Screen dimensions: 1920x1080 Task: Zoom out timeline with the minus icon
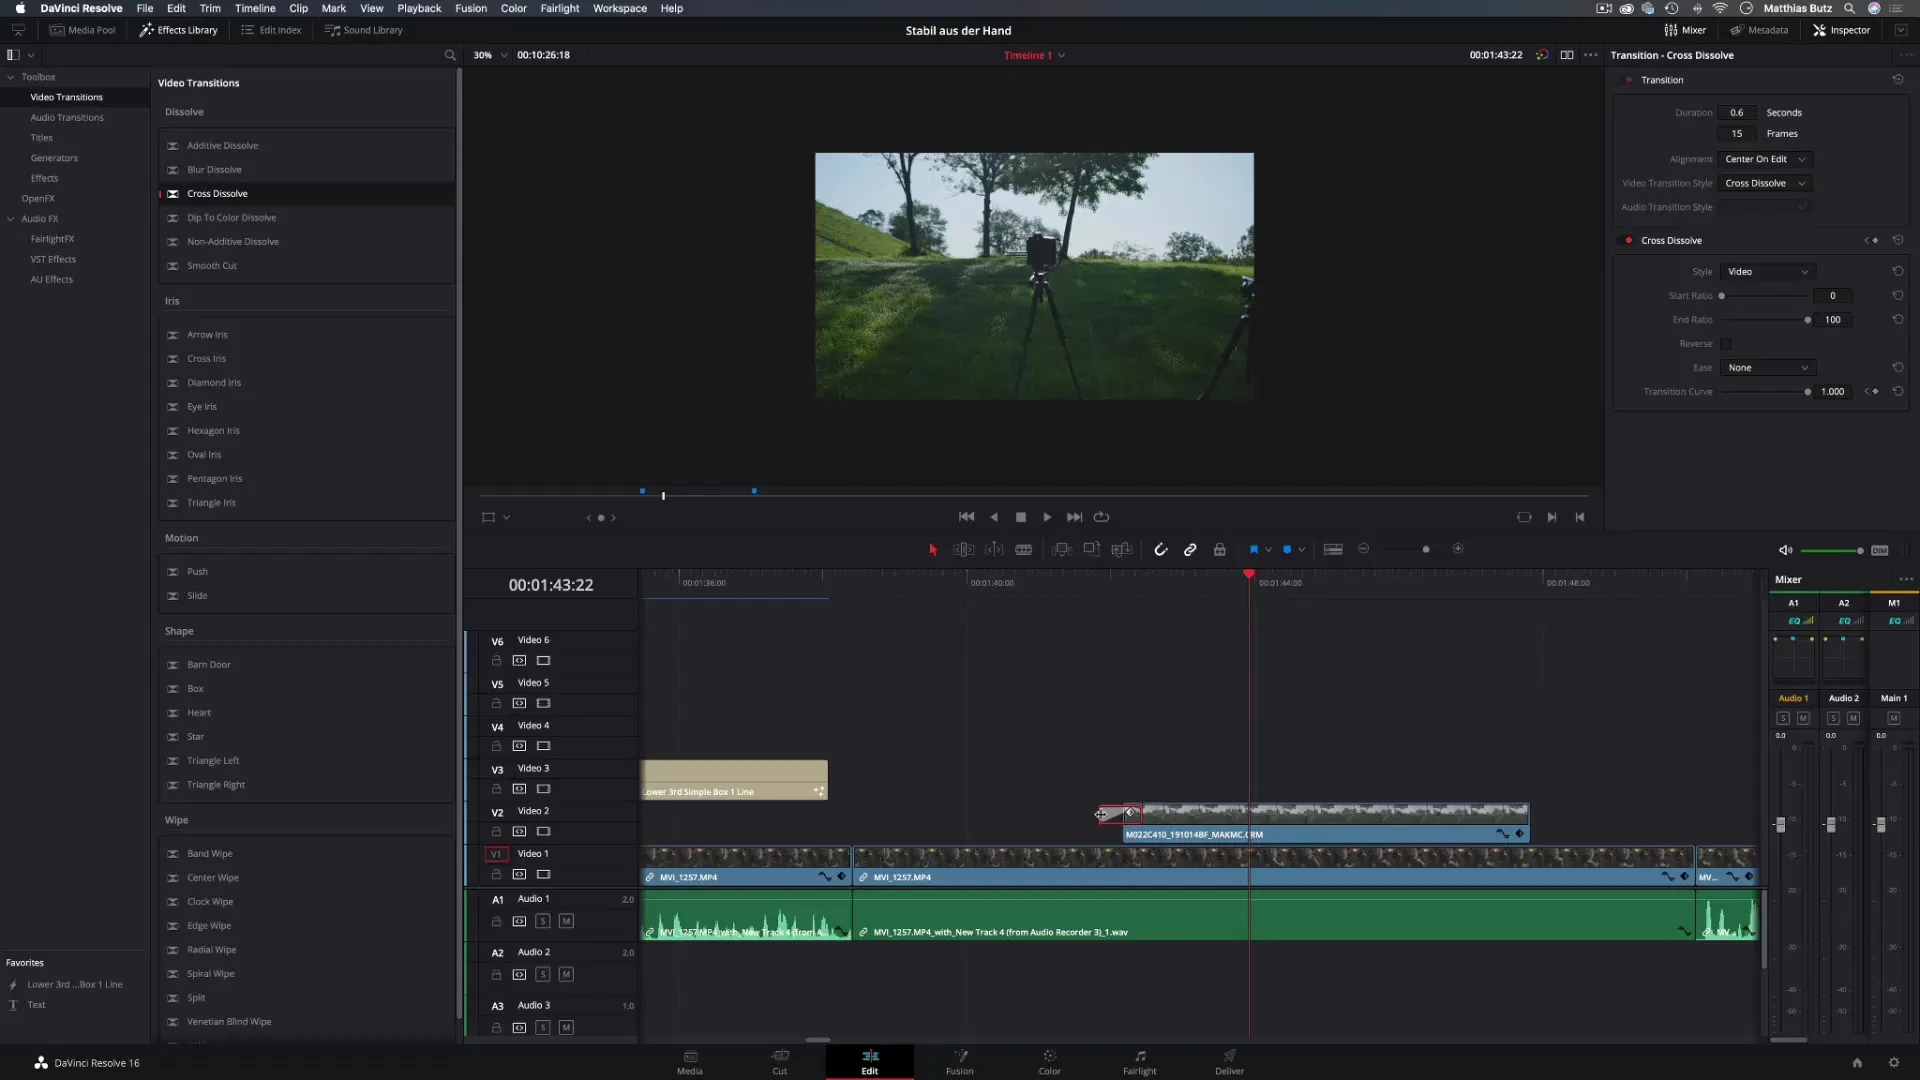click(1363, 549)
